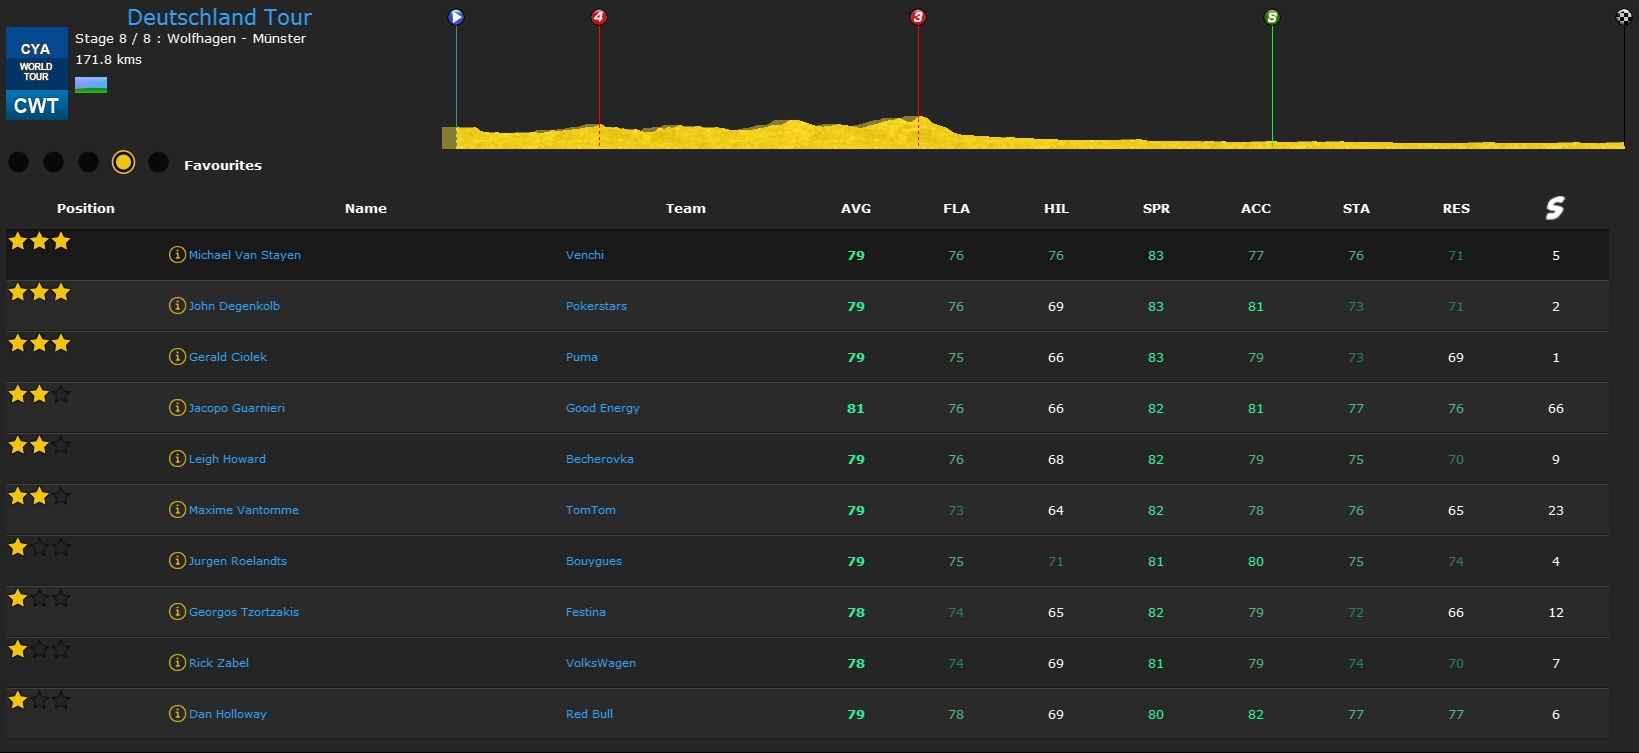Open rider Rick Zabel
The image size is (1639, 753).
click(x=219, y=663)
